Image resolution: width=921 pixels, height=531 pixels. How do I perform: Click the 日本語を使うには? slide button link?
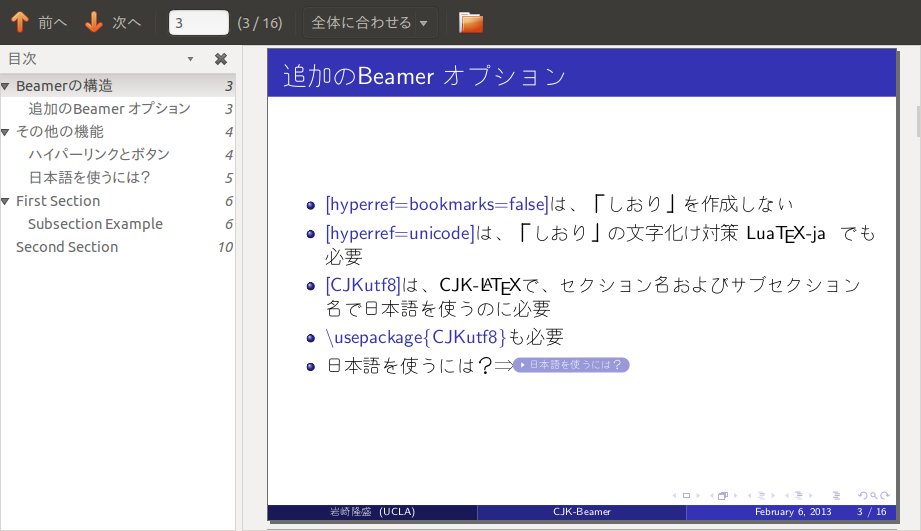pyautogui.click(x=572, y=365)
